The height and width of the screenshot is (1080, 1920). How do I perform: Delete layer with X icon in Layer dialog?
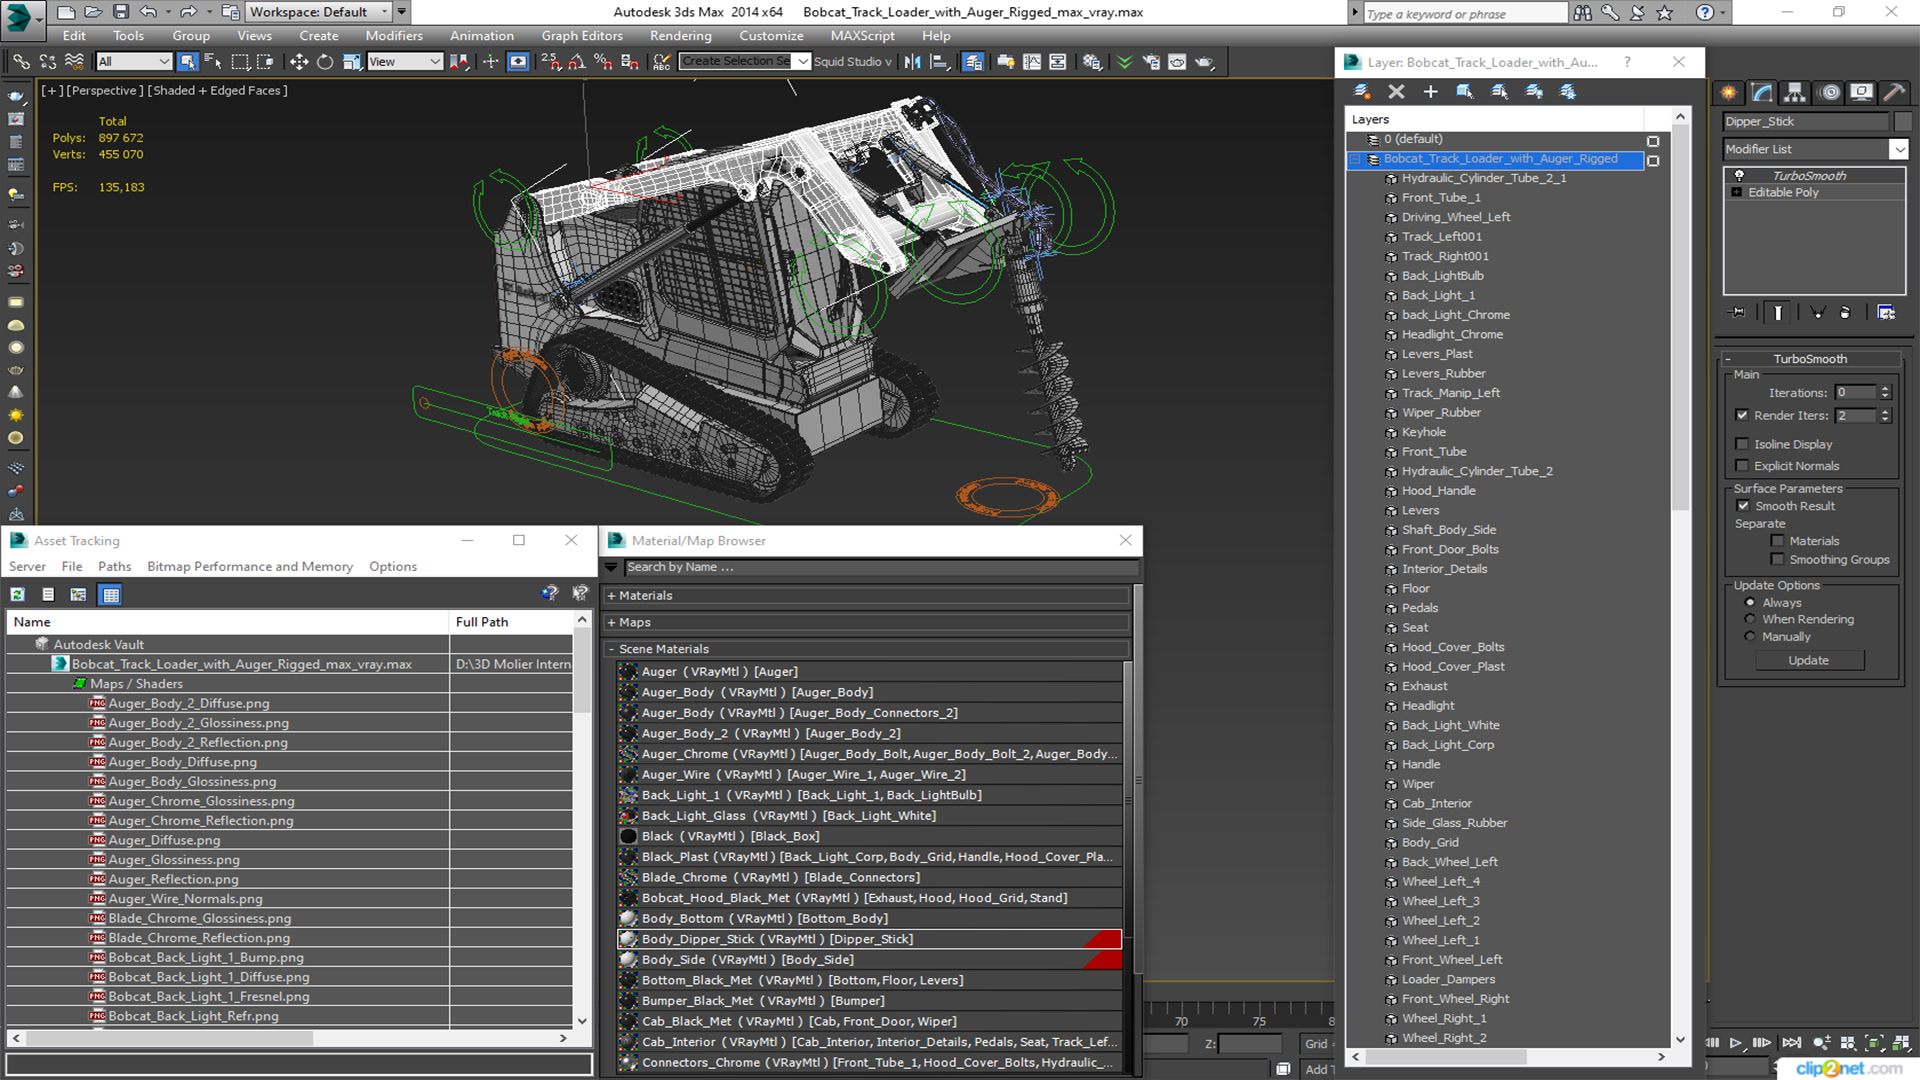(x=1397, y=91)
